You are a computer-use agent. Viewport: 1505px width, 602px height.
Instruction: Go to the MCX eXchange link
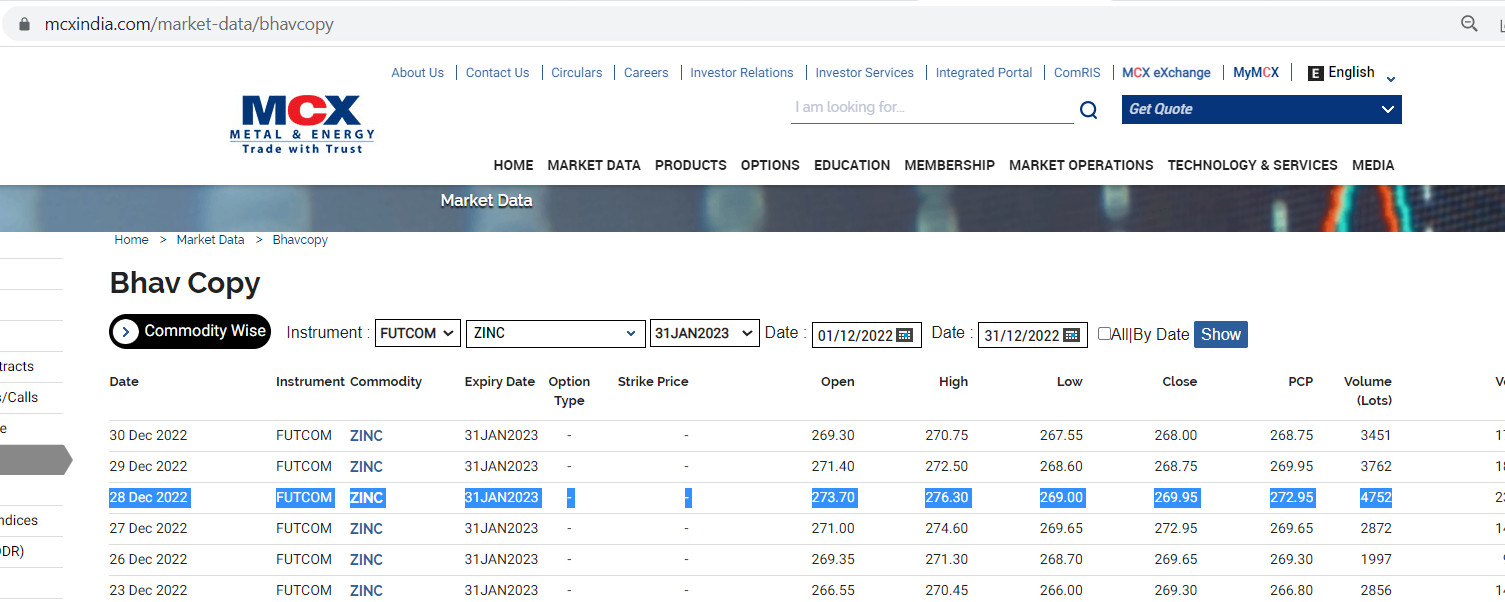[x=1166, y=73]
